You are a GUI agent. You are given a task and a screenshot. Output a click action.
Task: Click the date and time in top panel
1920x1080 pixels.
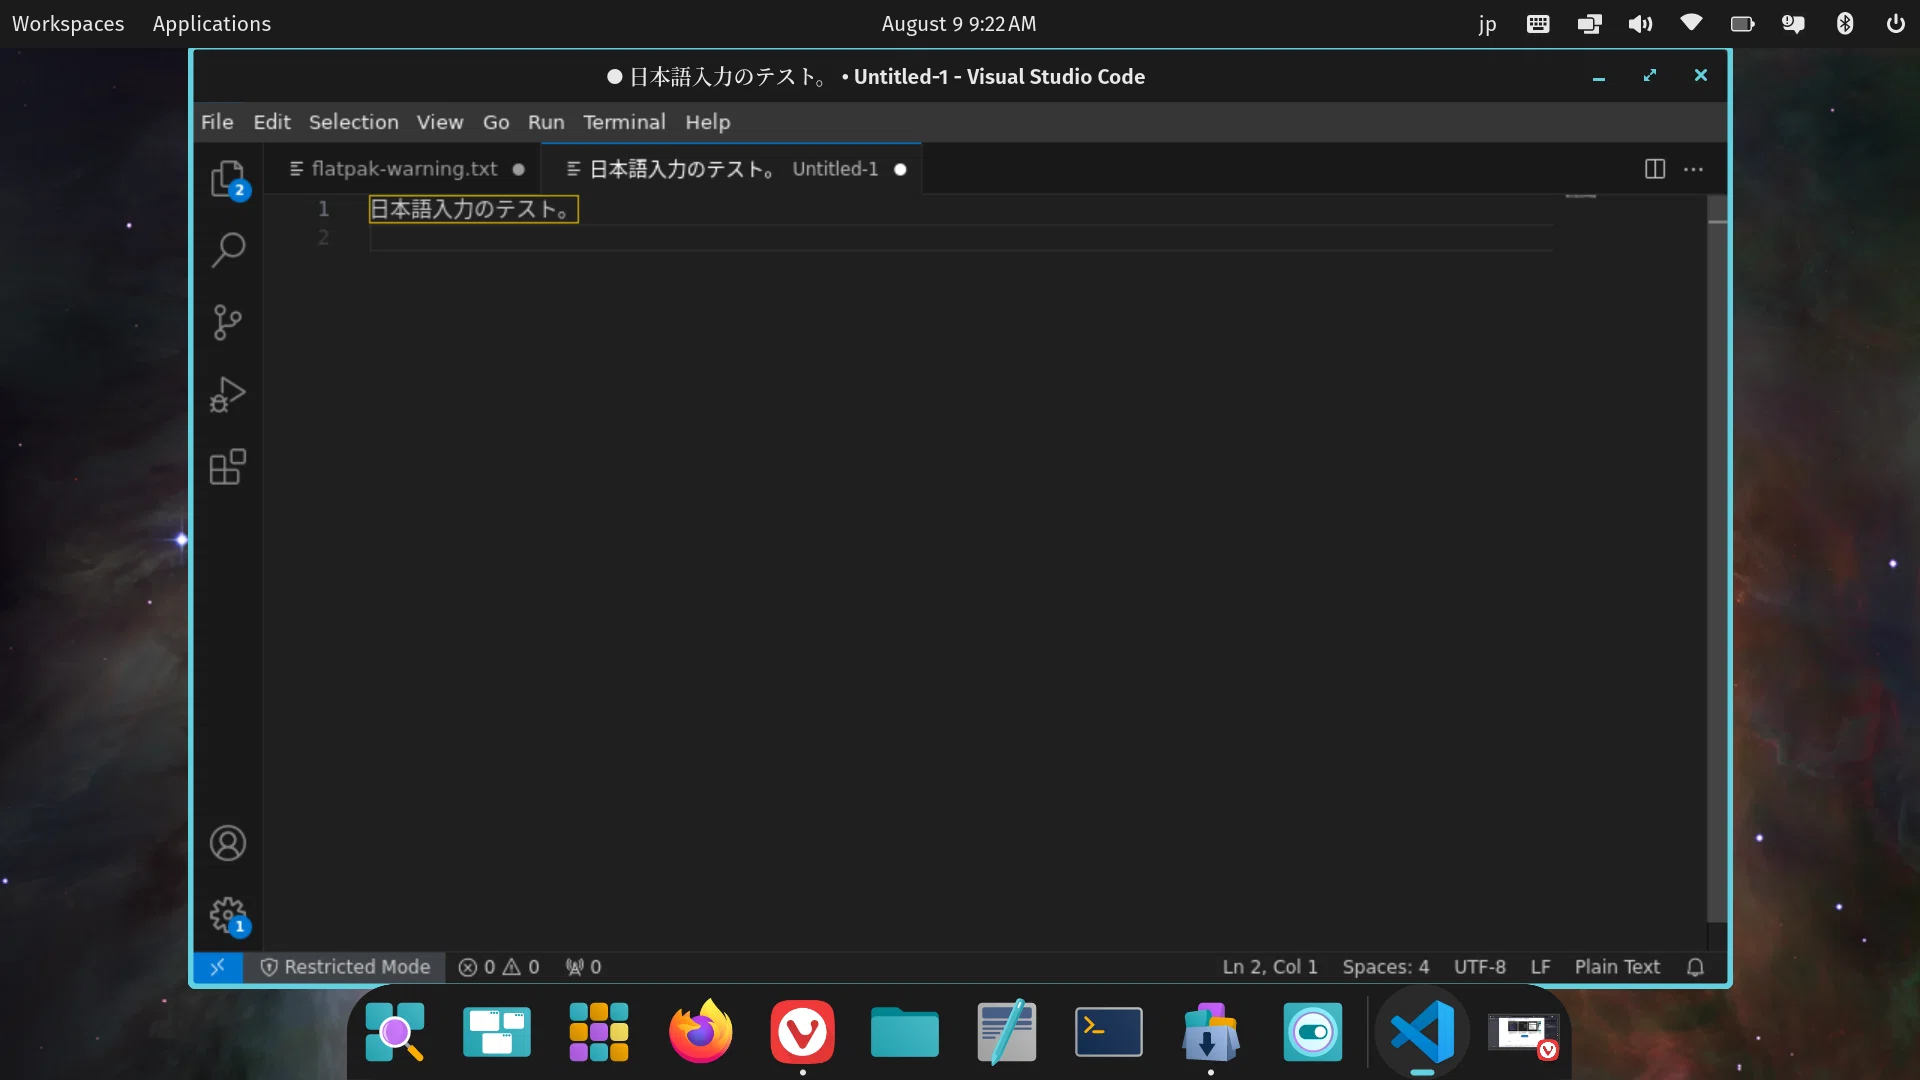958,24
